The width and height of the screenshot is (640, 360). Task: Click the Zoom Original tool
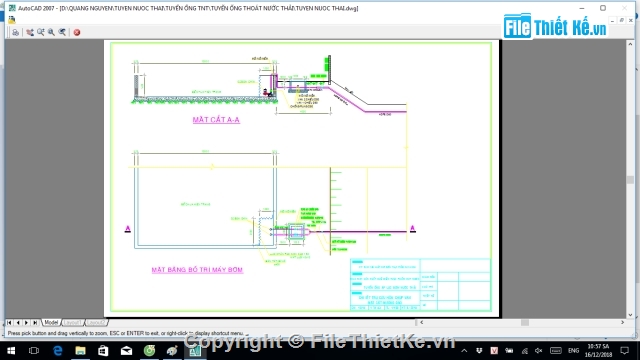coord(62,32)
